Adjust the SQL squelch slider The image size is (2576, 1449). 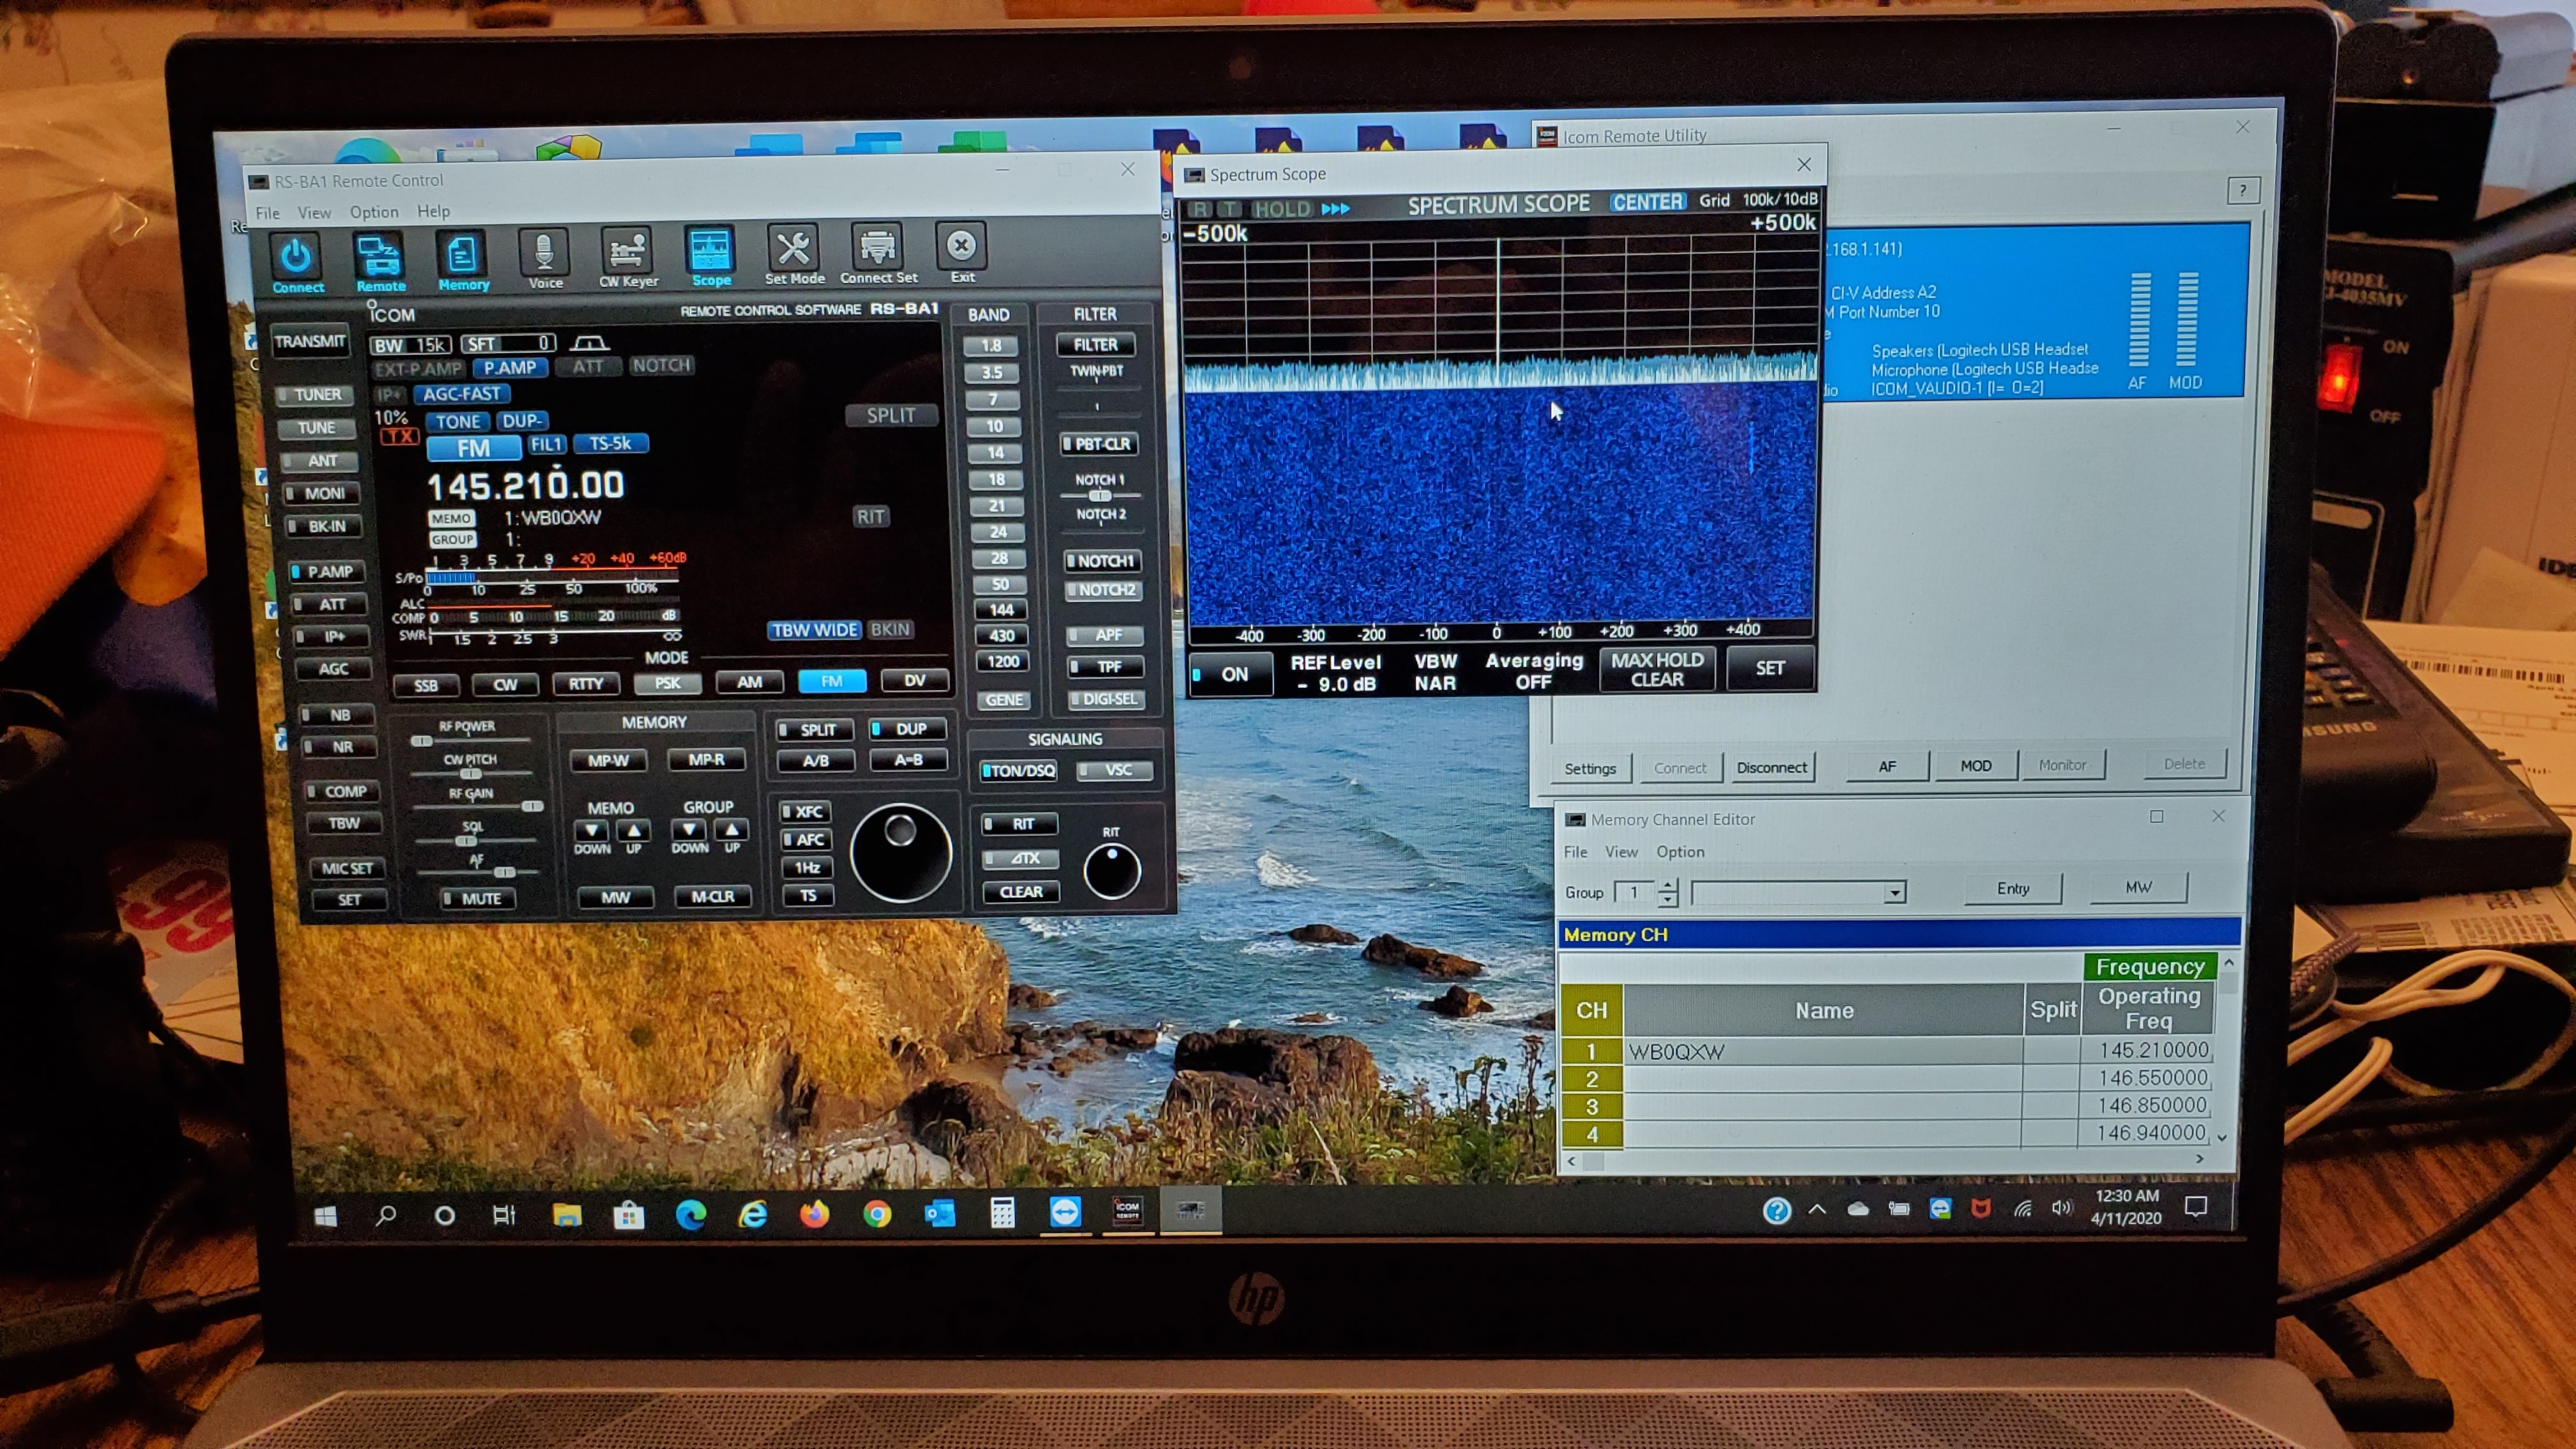tap(473, 840)
